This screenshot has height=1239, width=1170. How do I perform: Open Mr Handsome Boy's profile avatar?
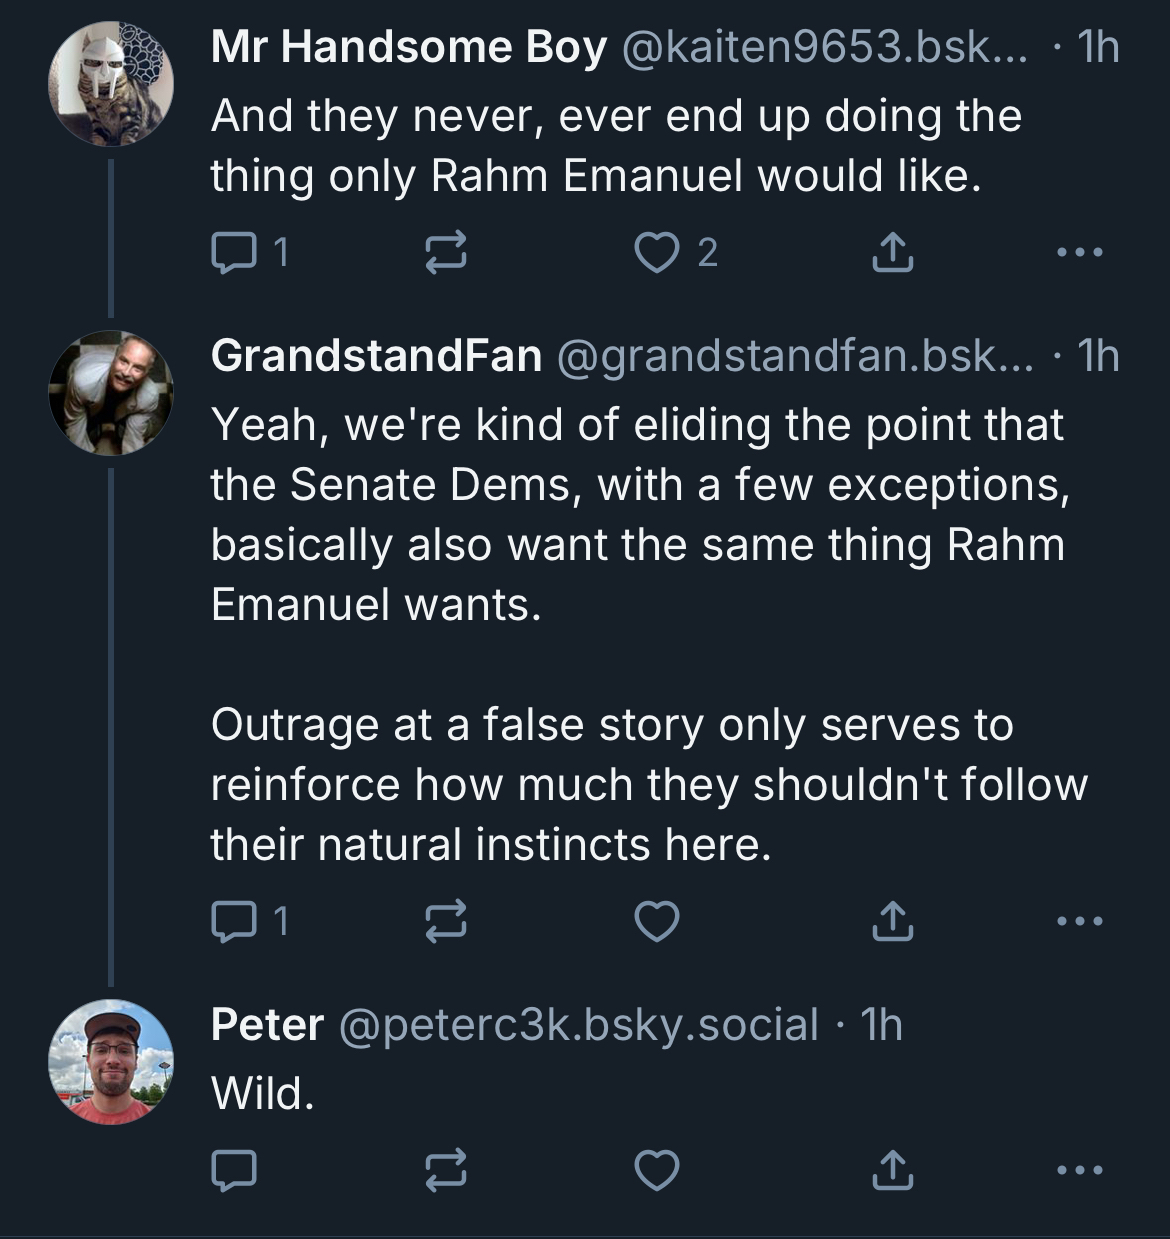111,84
